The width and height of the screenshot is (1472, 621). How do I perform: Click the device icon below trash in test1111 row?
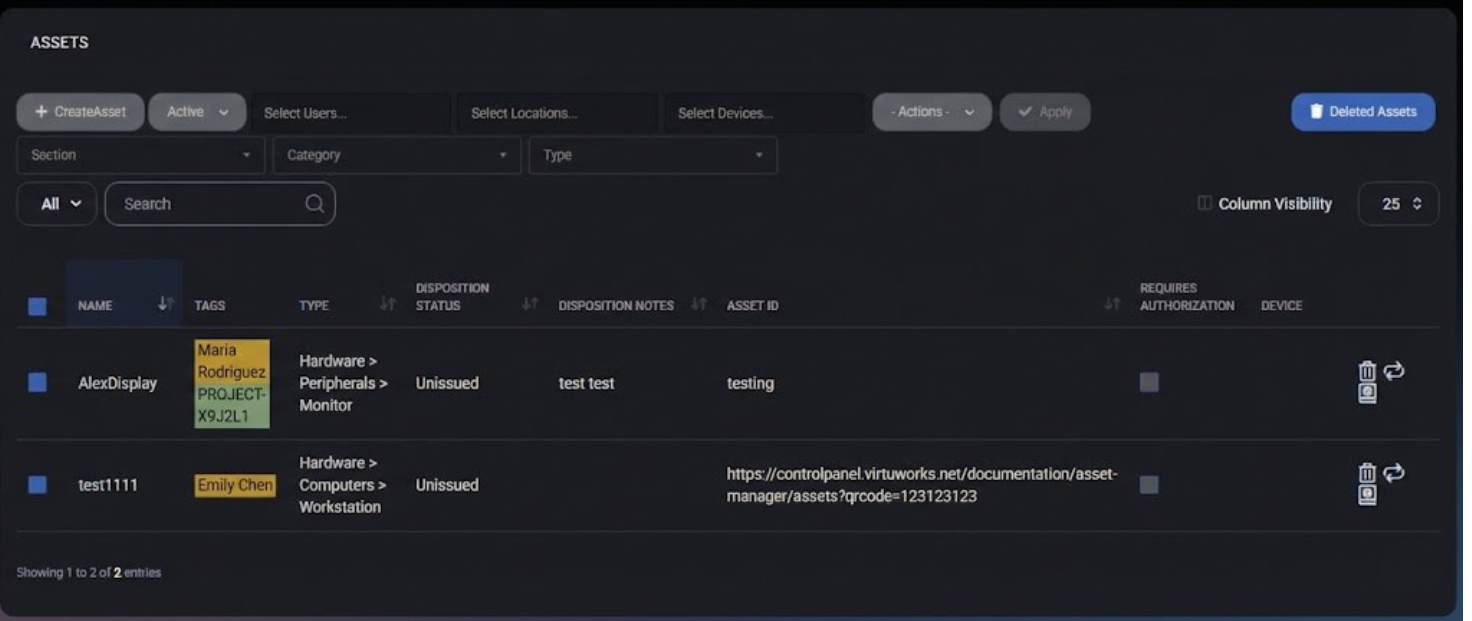[x=1367, y=495]
